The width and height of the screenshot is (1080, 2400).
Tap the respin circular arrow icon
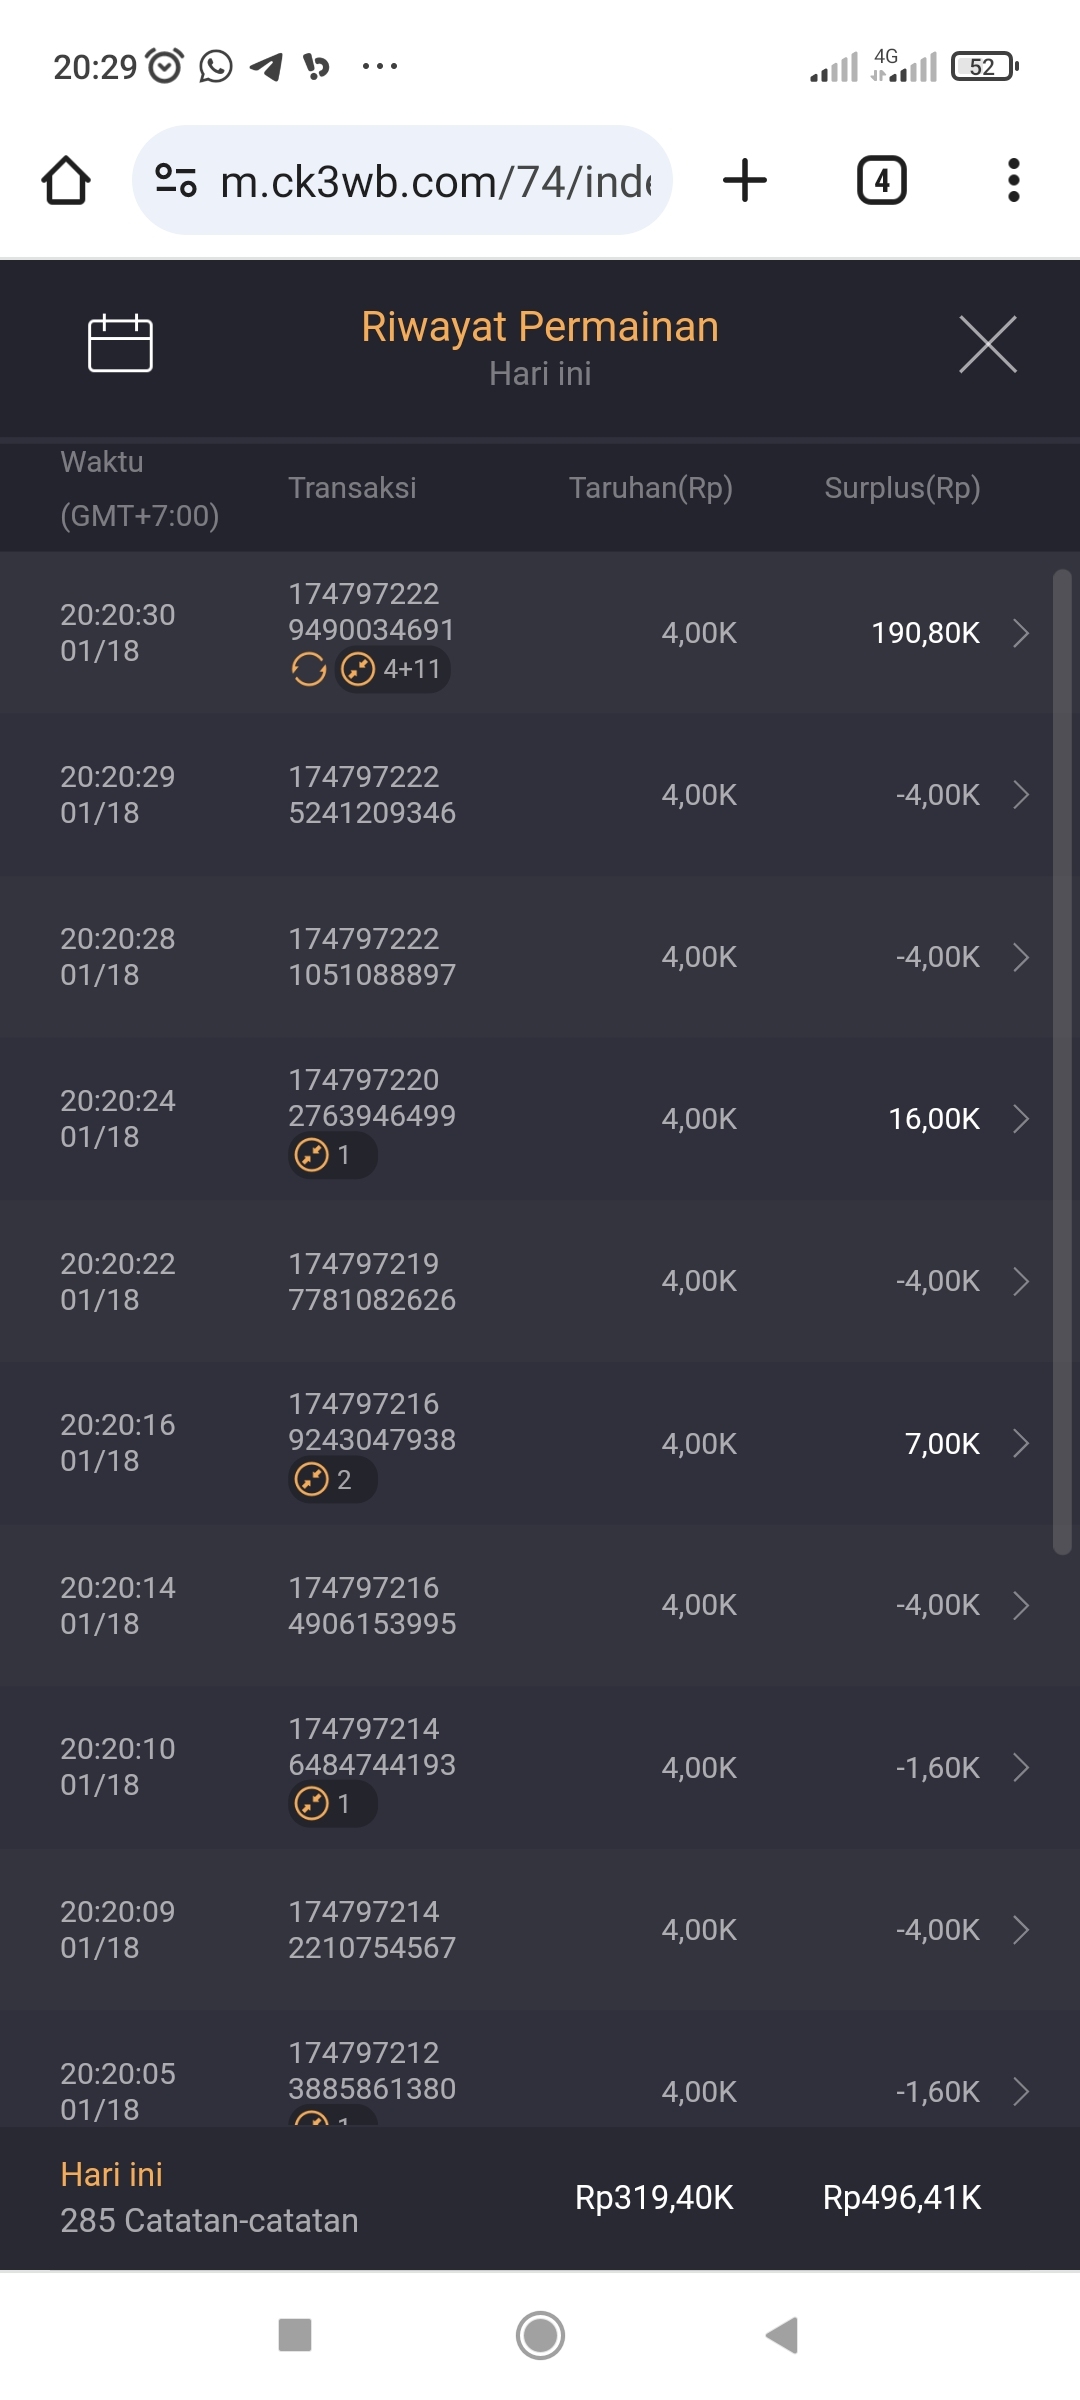click(309, 669)
